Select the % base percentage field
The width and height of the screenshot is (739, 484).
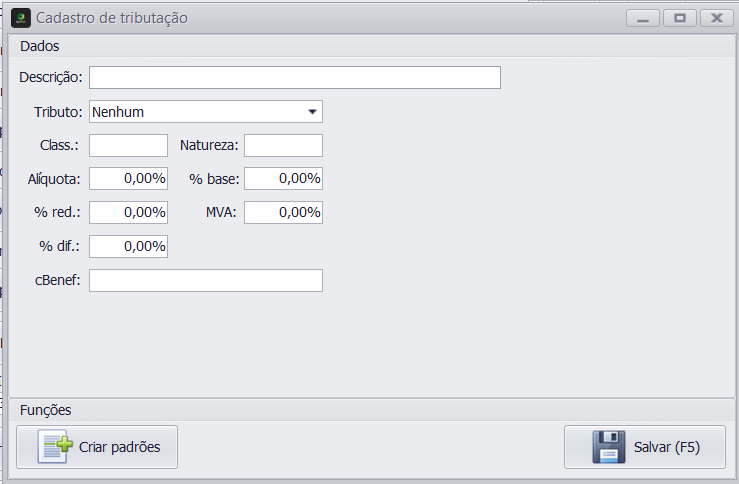283,179
